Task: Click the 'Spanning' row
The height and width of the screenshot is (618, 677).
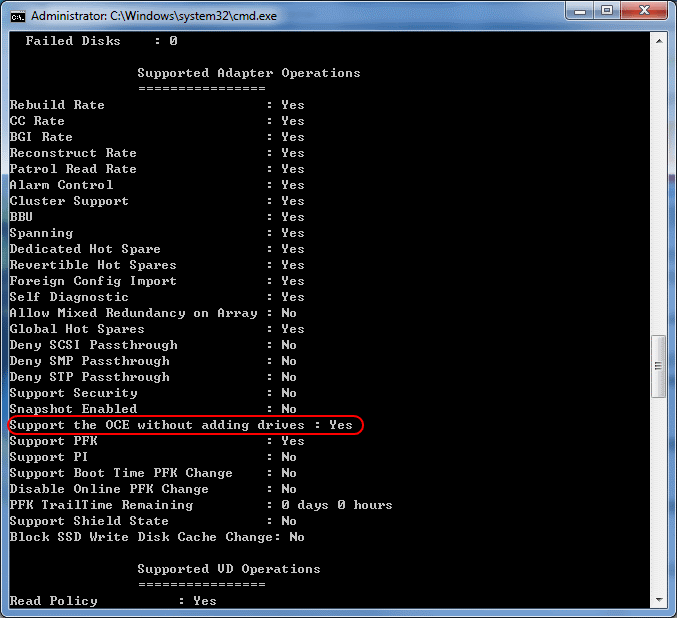Action: (x=157, y=233)
